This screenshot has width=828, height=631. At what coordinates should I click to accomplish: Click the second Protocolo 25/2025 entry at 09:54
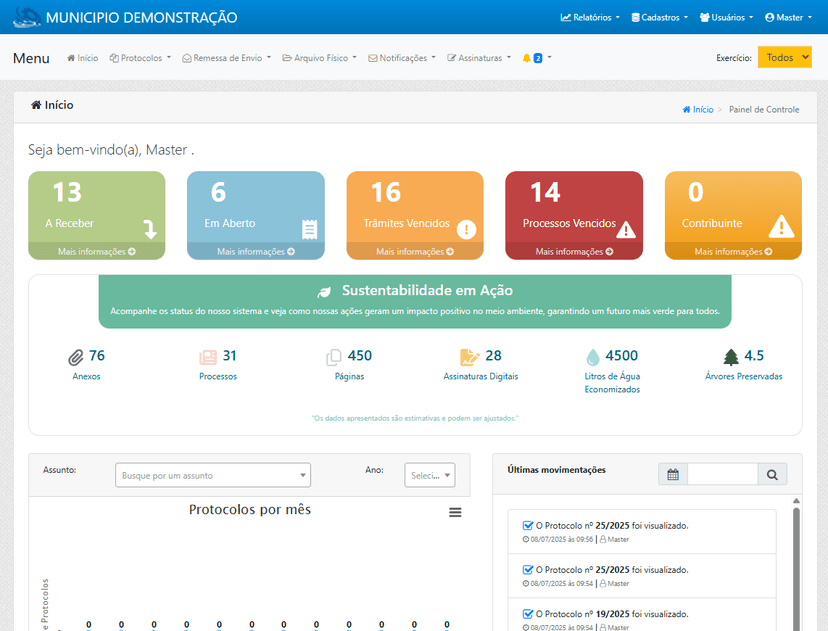642,576
